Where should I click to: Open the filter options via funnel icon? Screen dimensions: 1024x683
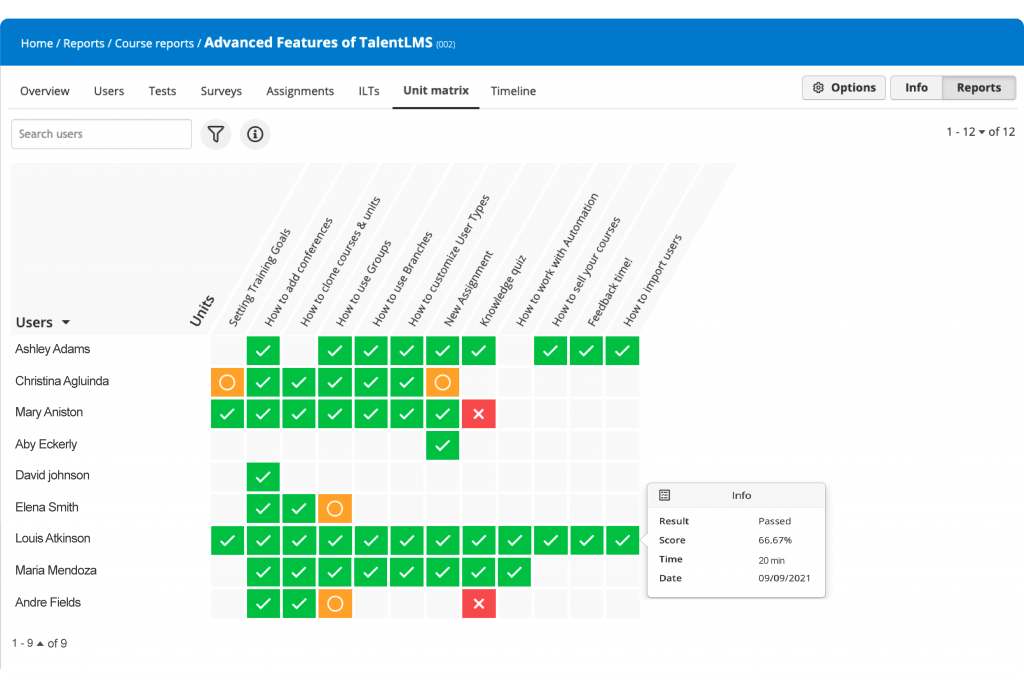216,134
